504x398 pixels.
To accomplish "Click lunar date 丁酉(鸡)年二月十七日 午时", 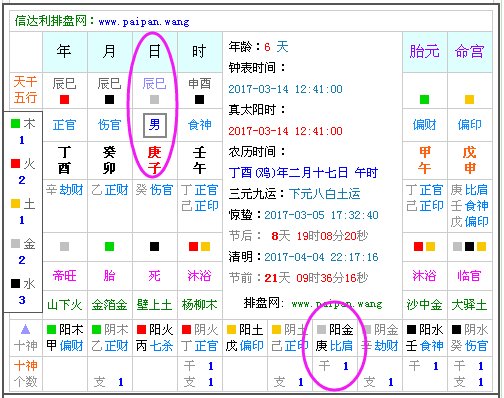I will pyautogui.click(x=303, y=173).
